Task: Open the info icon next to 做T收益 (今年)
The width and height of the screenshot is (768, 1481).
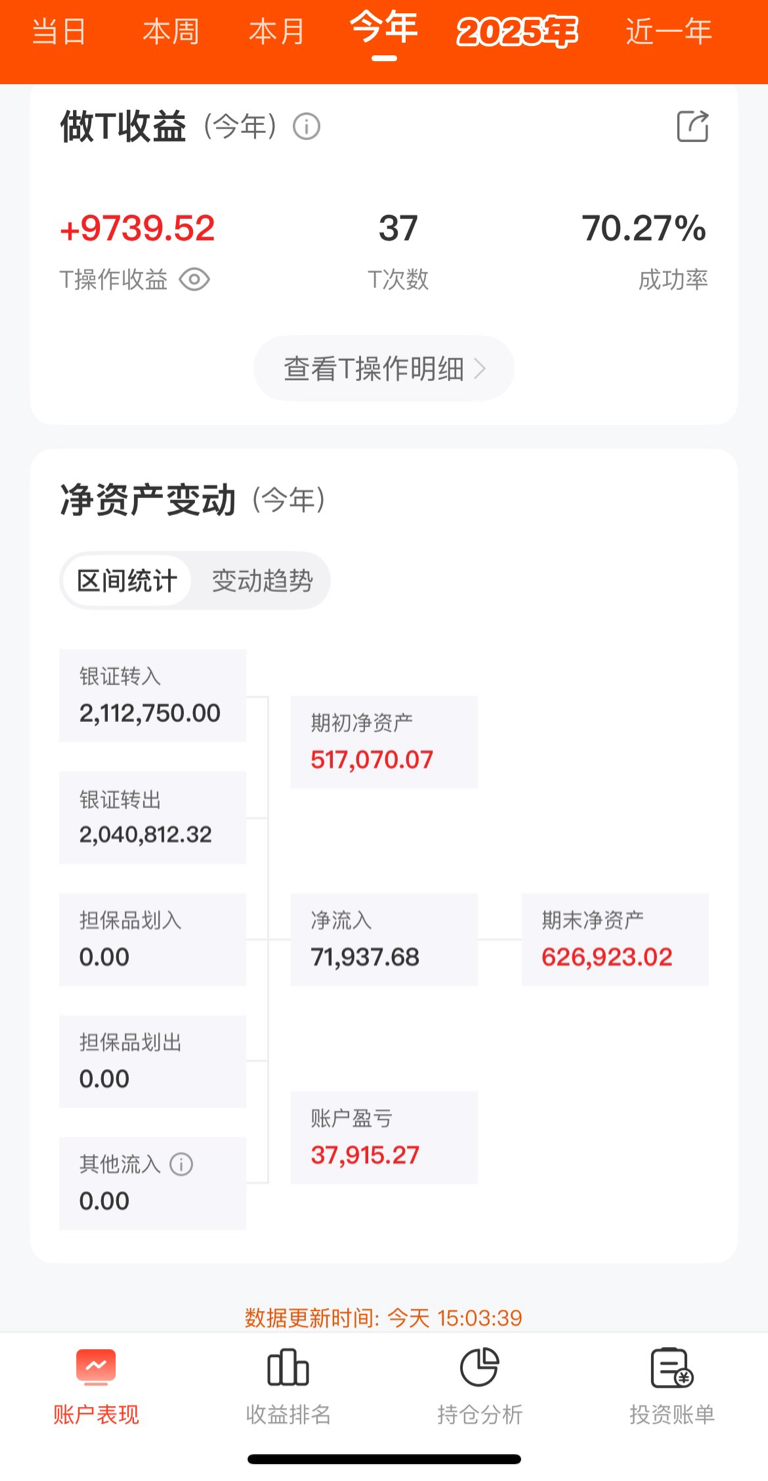Action: 306,127
